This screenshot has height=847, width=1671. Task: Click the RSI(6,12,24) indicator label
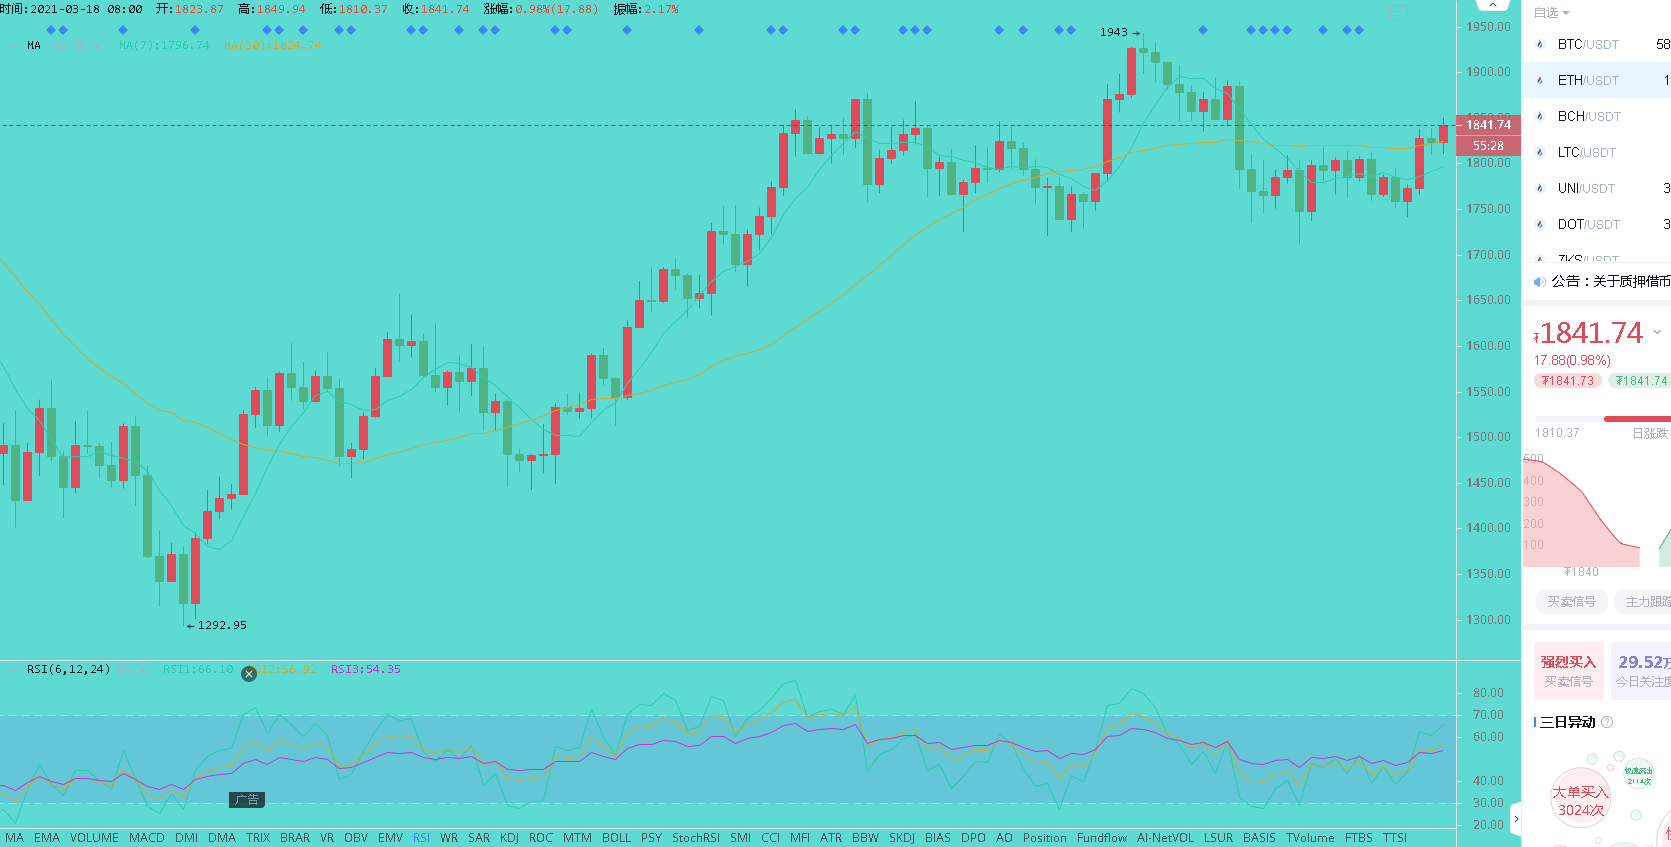coord(69,669)
